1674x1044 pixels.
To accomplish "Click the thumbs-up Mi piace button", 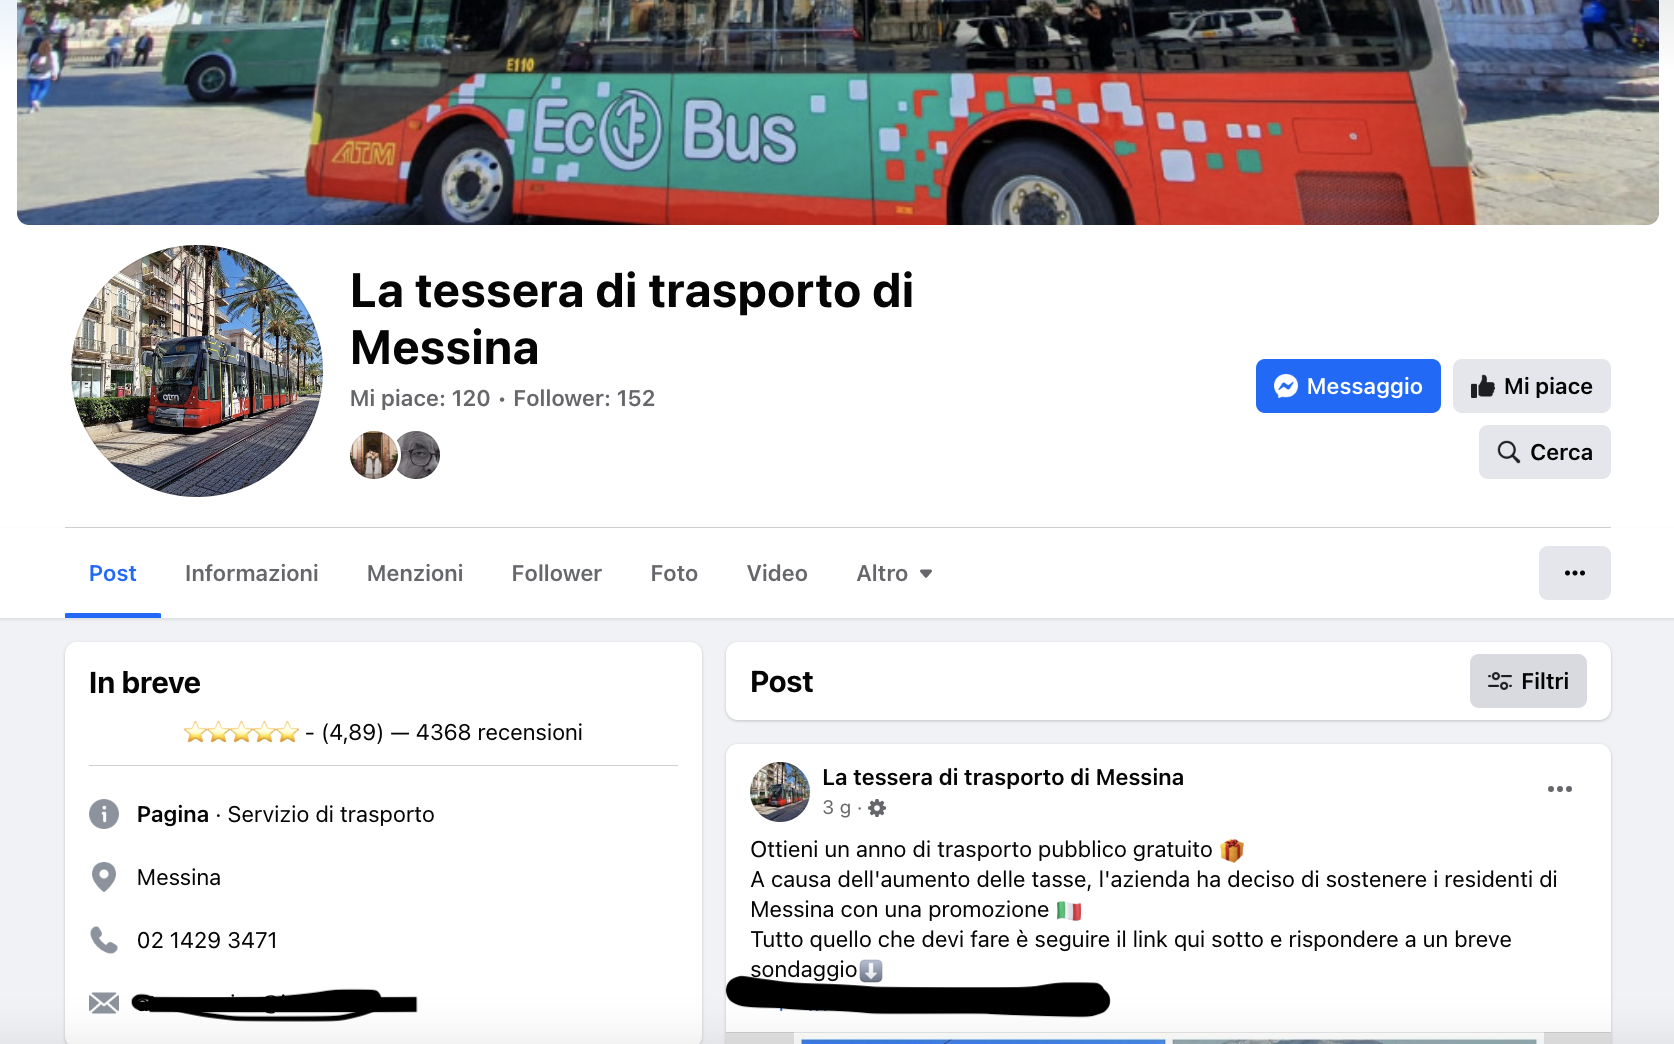I will tap(1531, 386).
